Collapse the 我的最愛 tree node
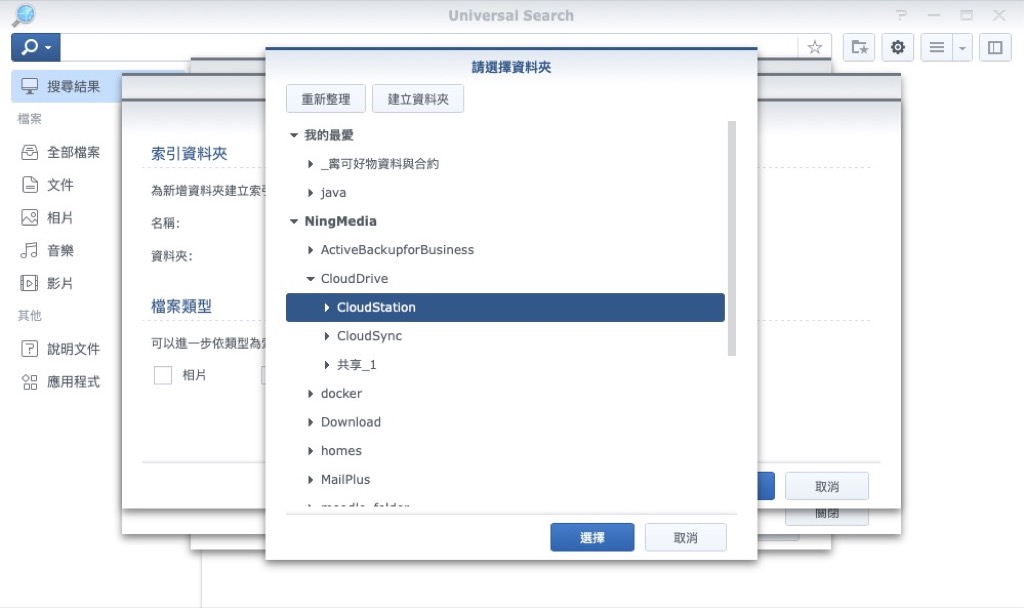 pos(294,135)
